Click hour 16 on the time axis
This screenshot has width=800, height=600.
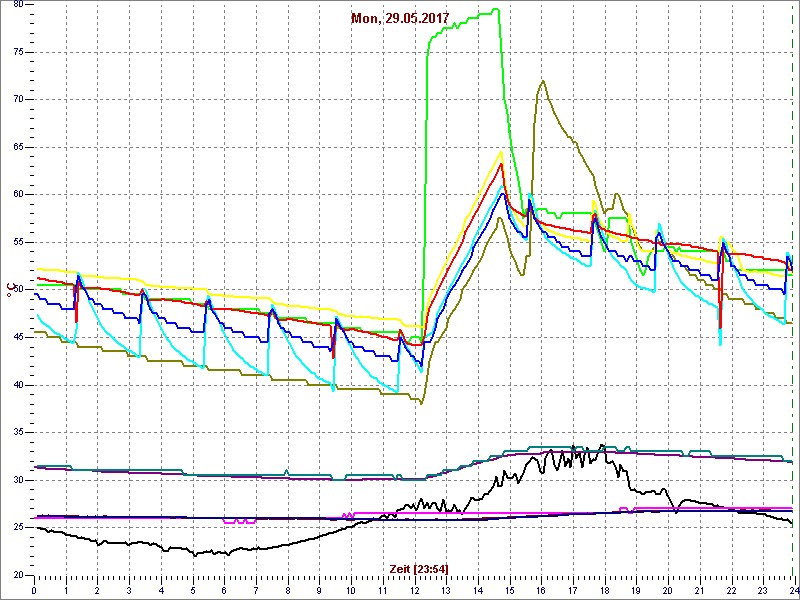click(541, 591)
